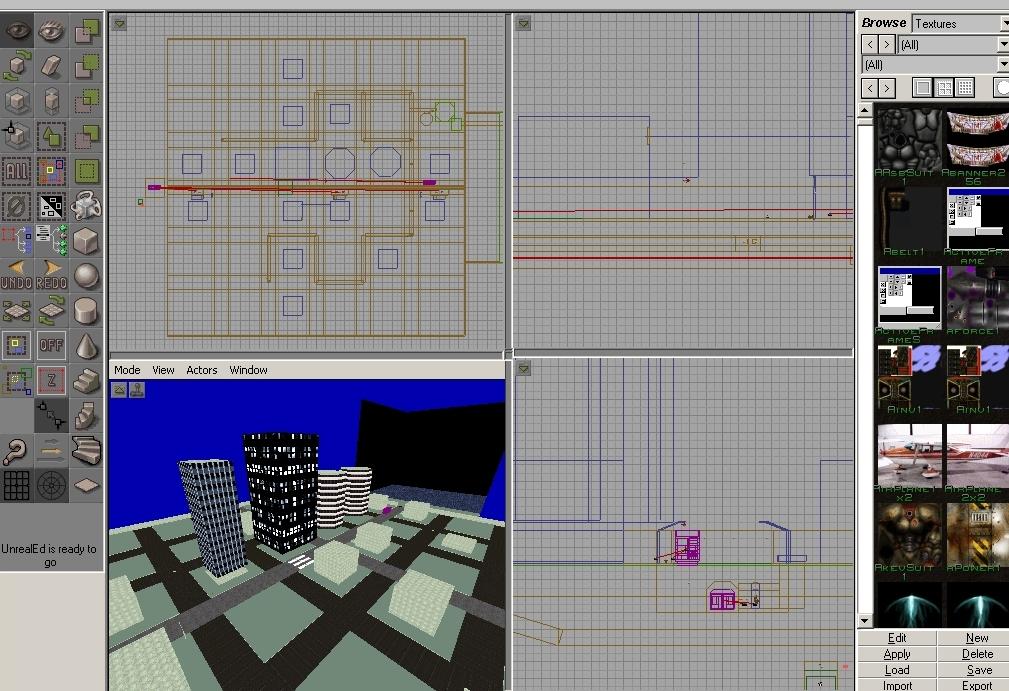1009x691 pixels.
Task: Click the Load button in texture browser
Action: coord(897,670)
